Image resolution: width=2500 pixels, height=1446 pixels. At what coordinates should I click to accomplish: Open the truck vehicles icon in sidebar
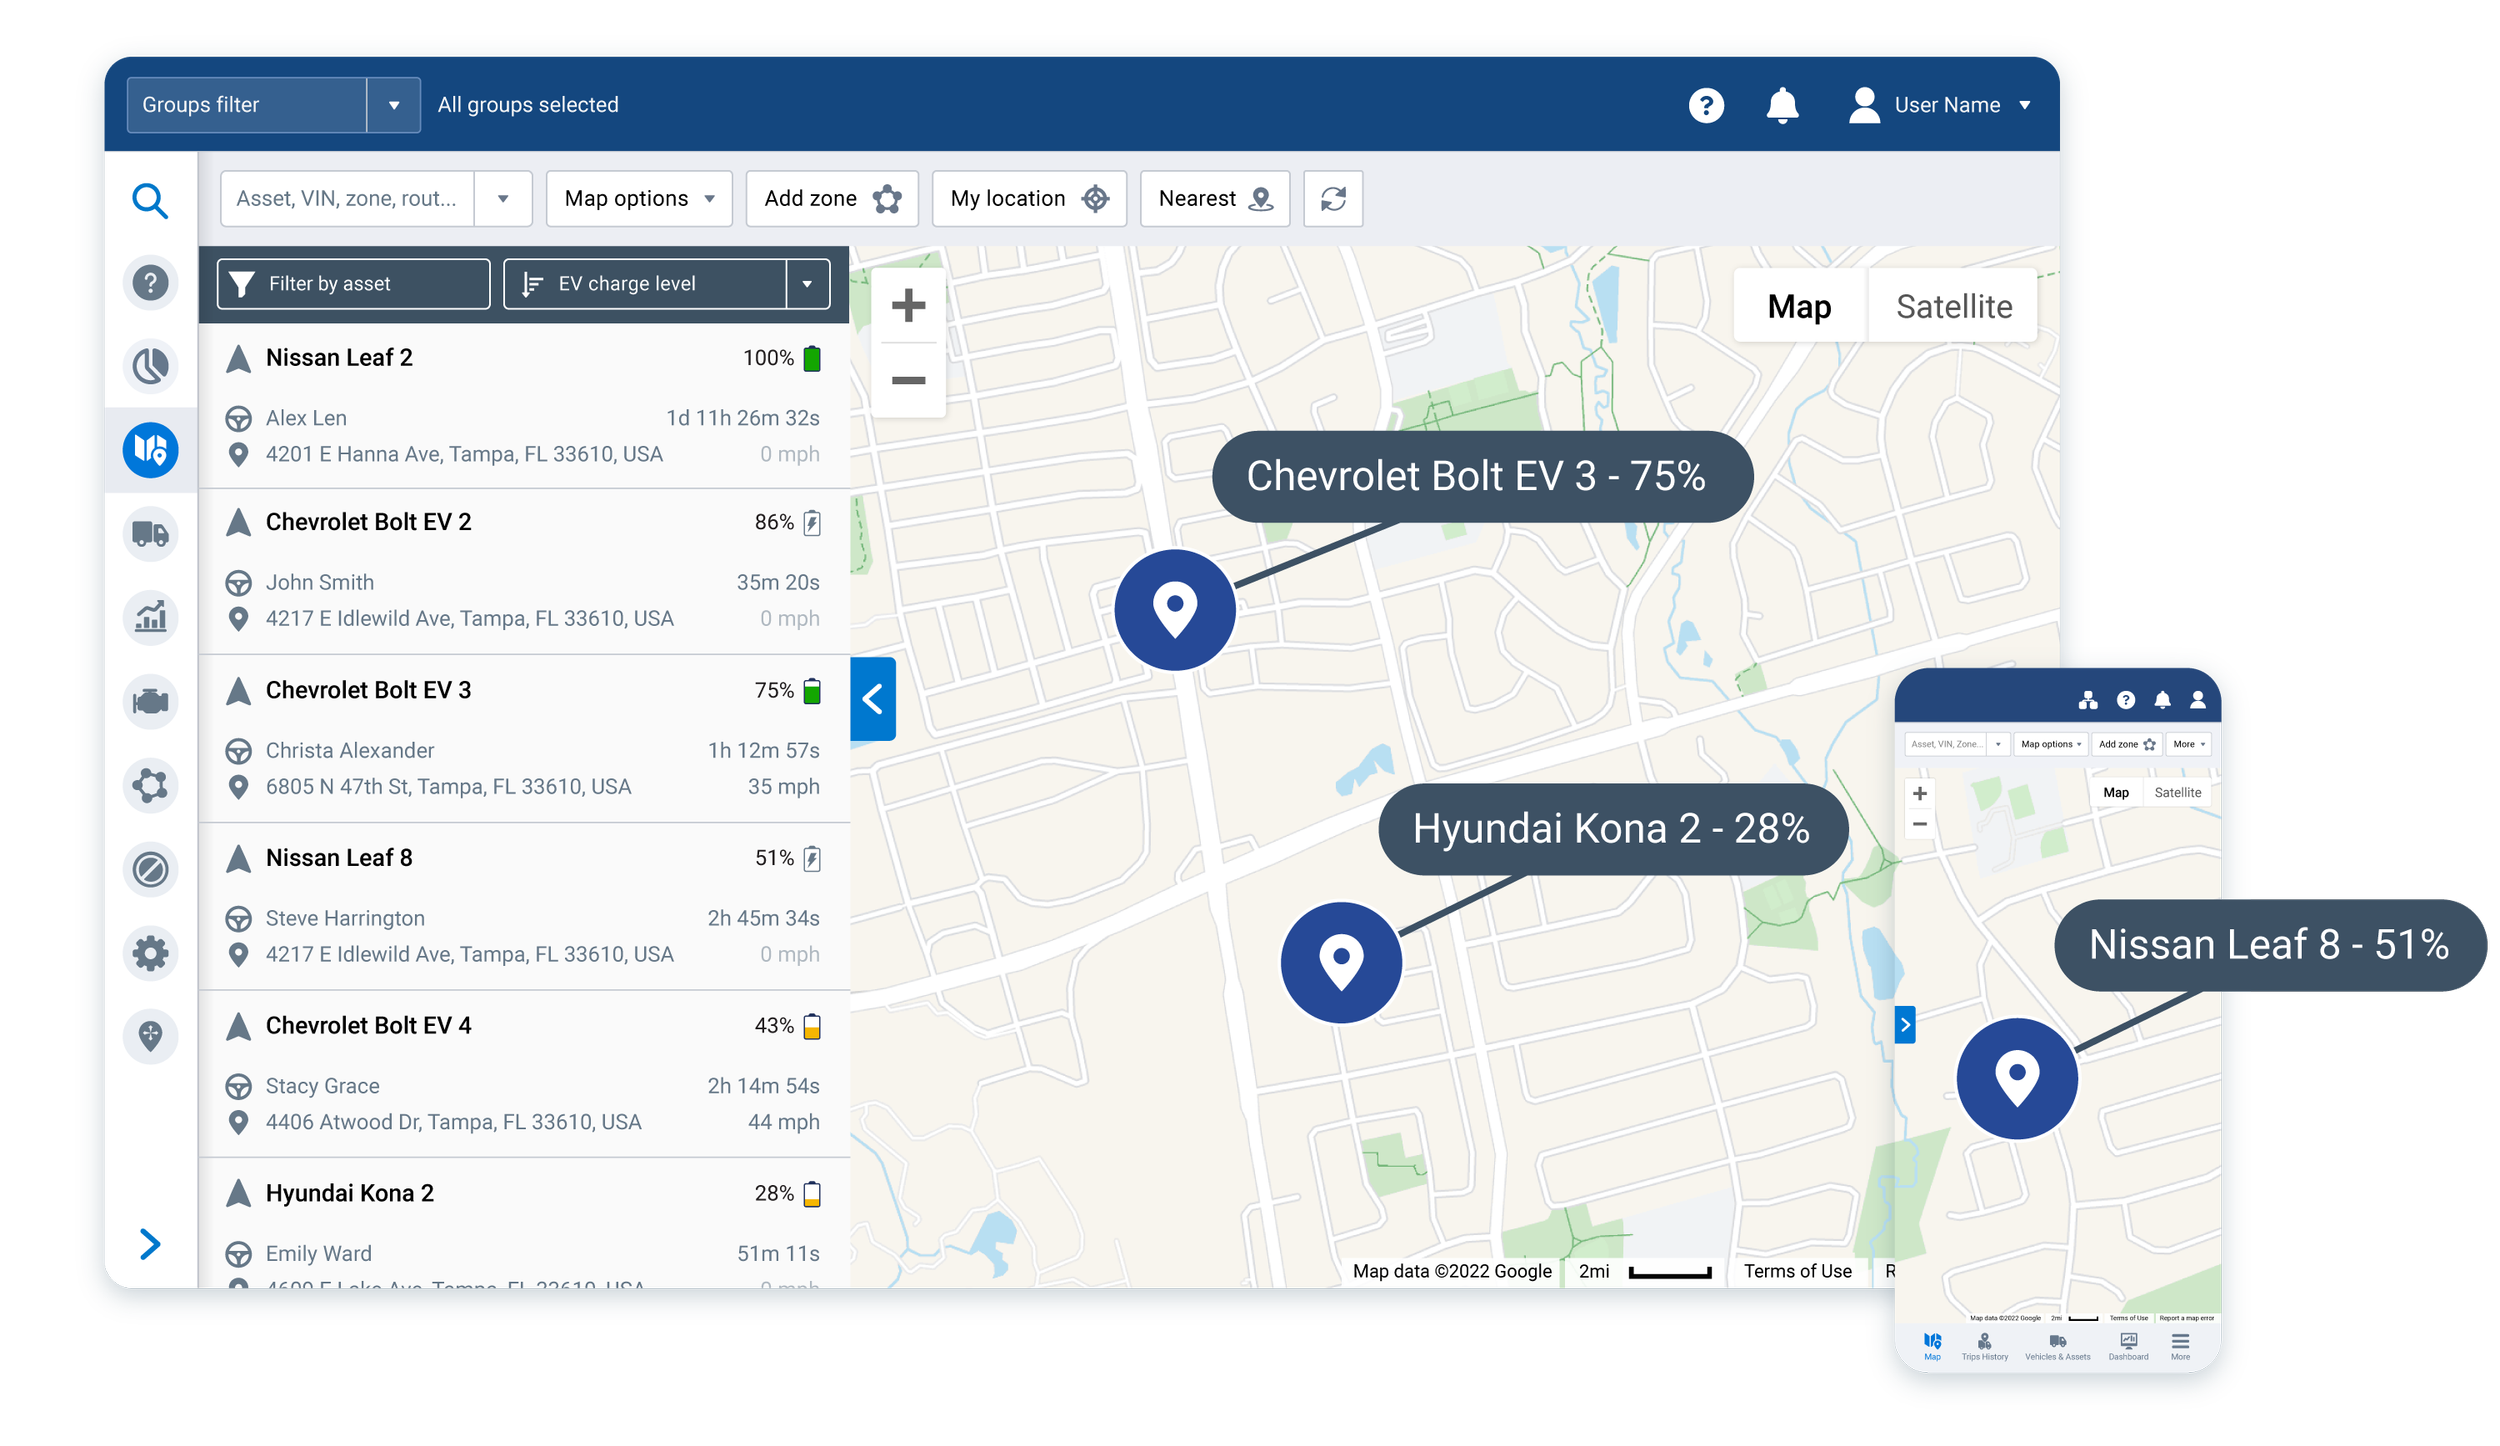point(150,533)
